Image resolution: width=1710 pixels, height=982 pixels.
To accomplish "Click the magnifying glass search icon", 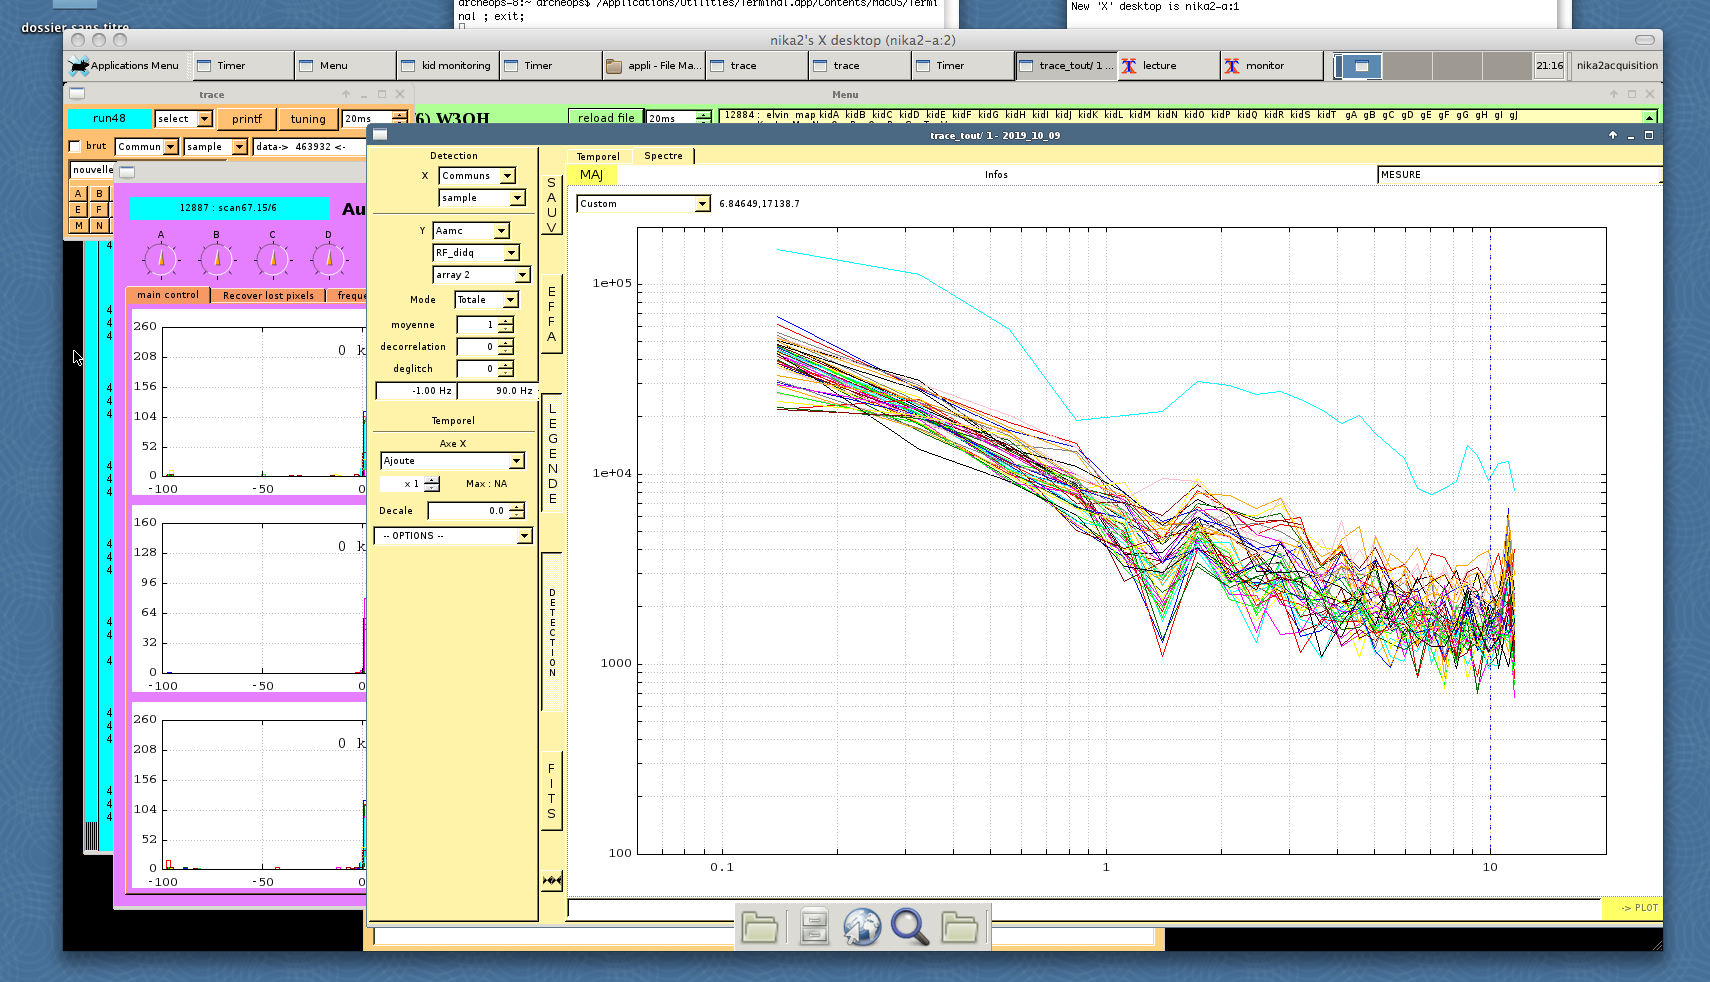I will click(909, 927).
